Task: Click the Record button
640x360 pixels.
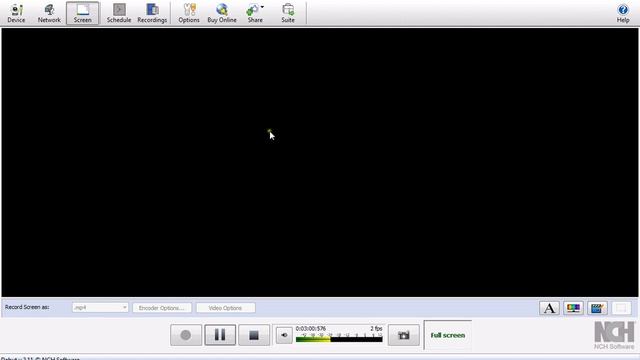Action: click(x=186, y=335)
